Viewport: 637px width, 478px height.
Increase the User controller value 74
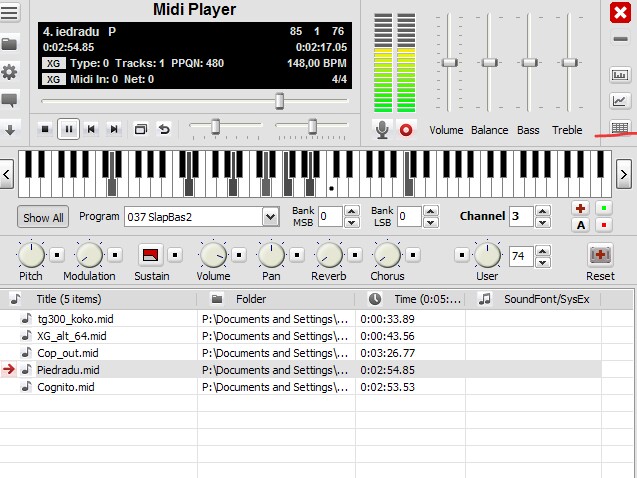[543, 251]
